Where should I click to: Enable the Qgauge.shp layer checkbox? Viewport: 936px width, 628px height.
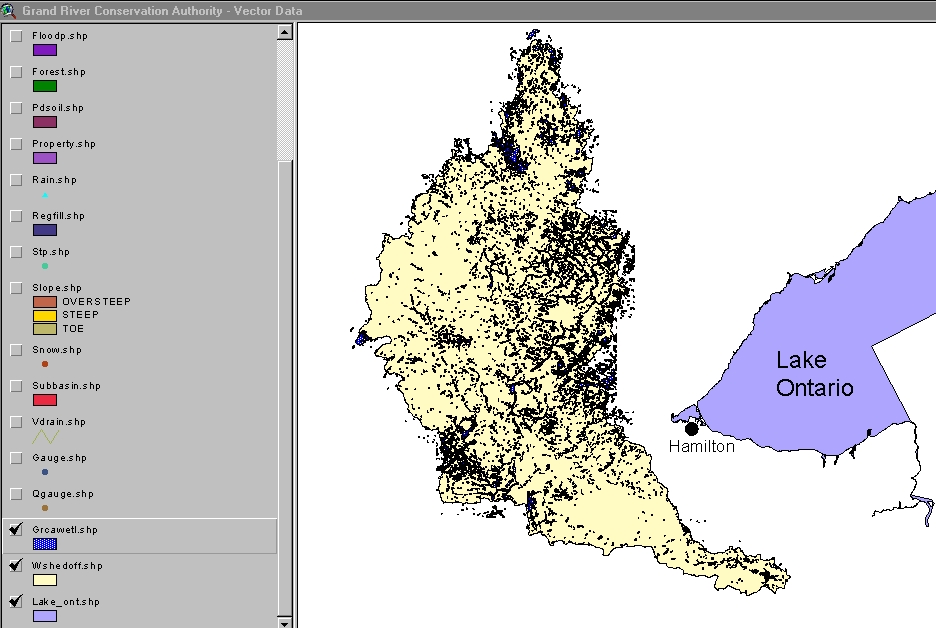pyautogui.click(x=16, y=494)
